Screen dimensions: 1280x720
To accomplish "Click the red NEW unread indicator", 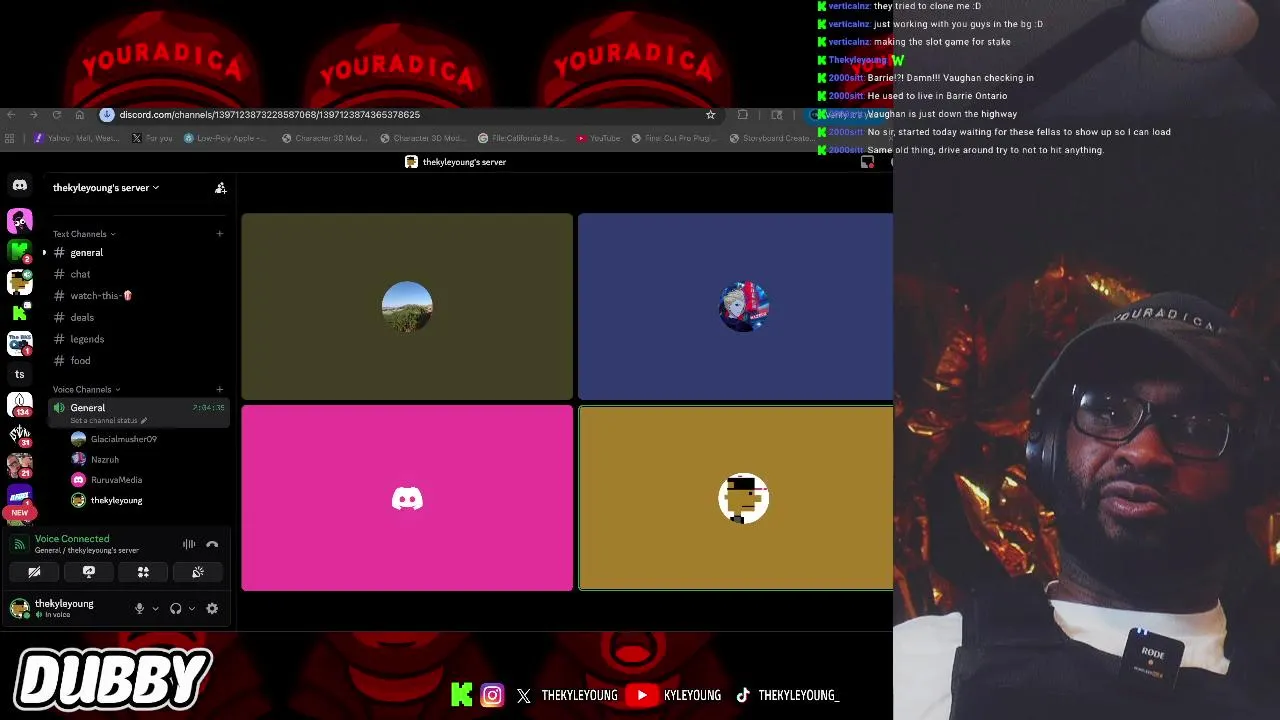I will pyautogui.click(x=19, y=513).
